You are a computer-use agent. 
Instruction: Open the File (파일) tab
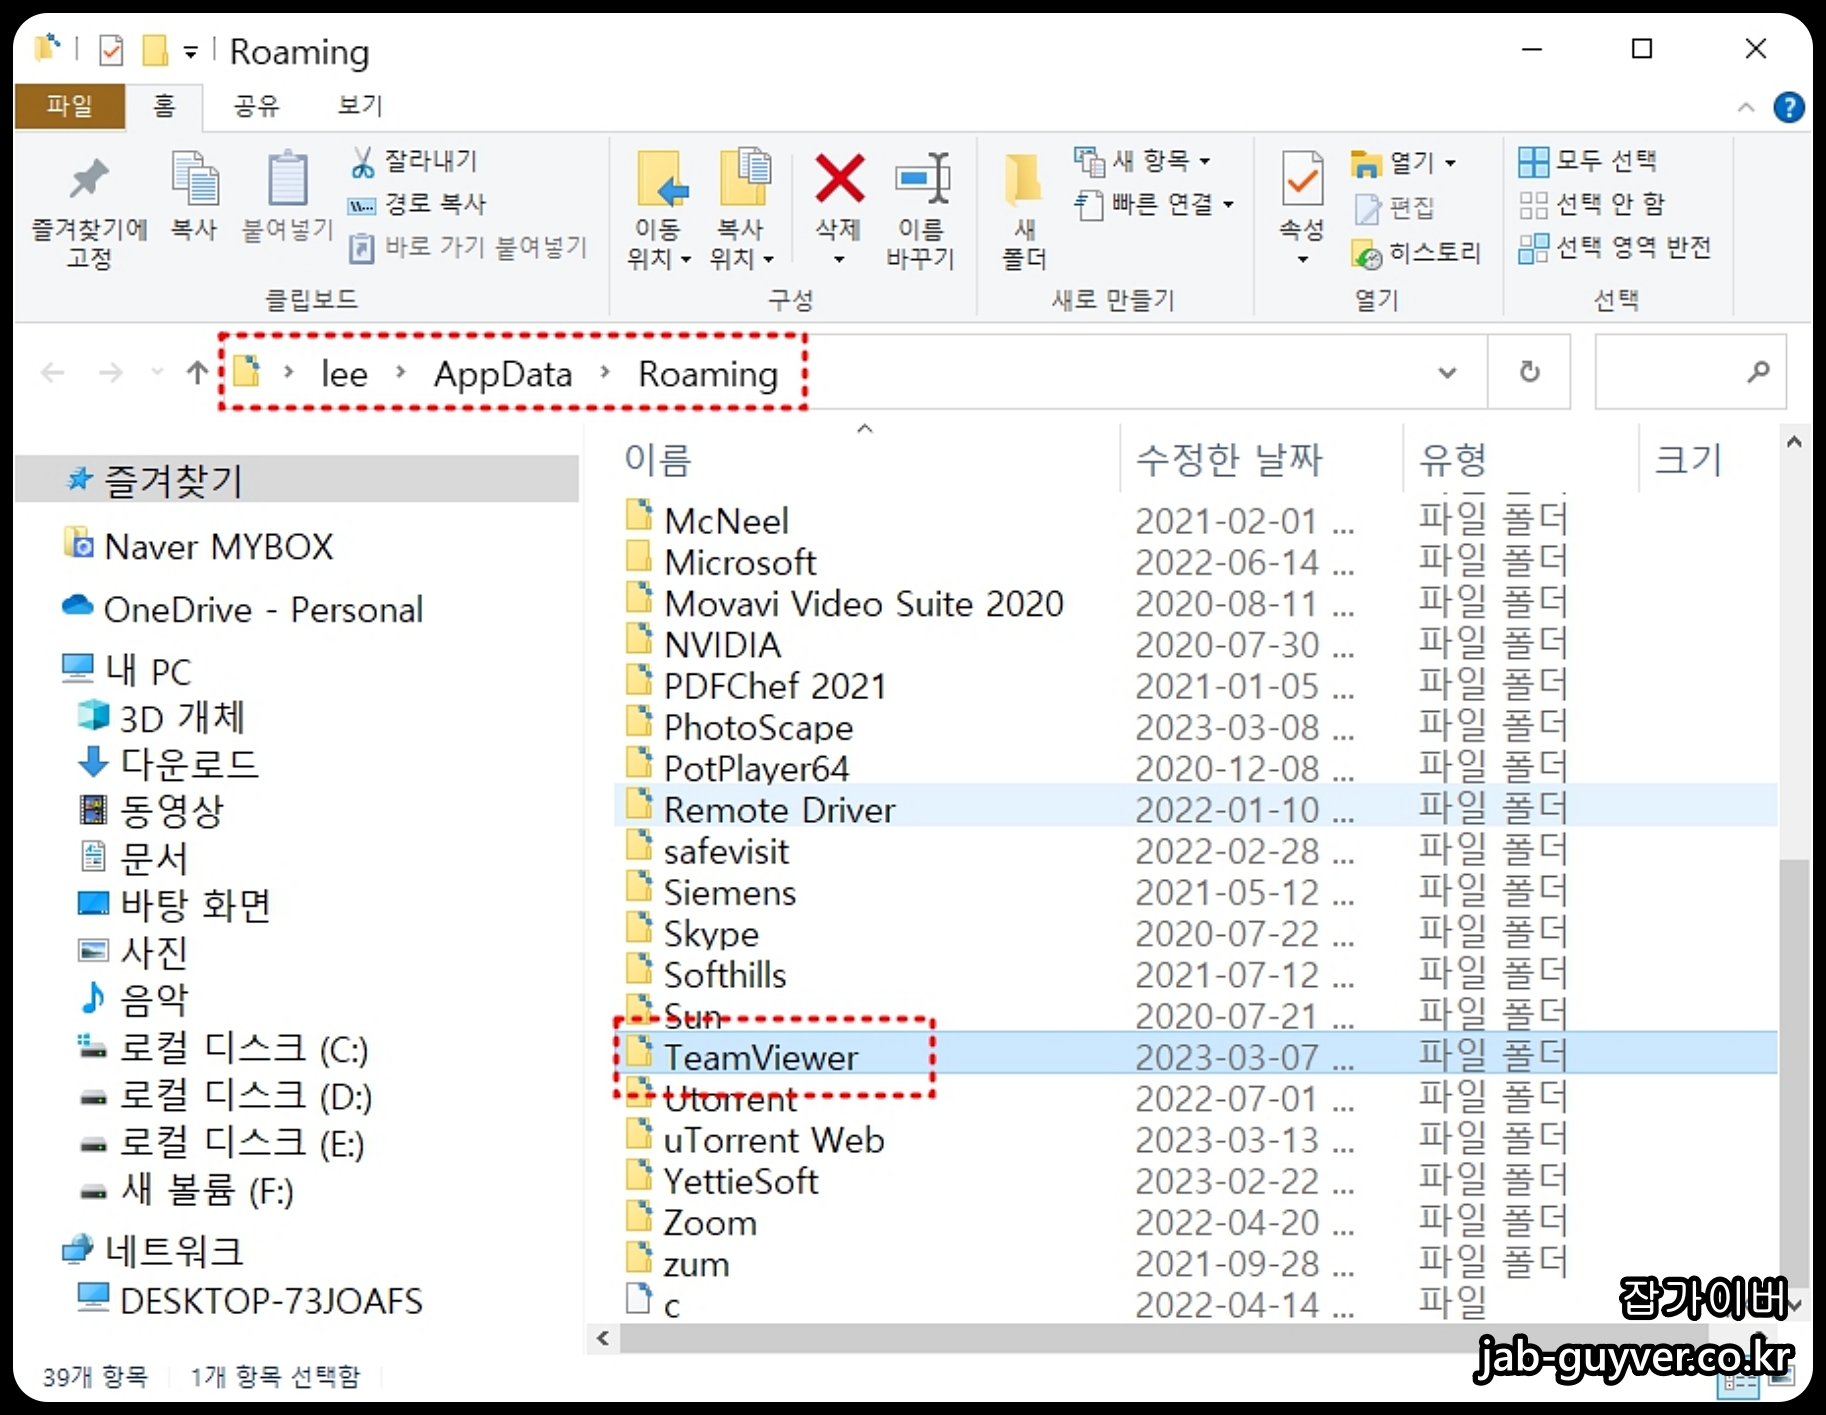pos(69,106)
